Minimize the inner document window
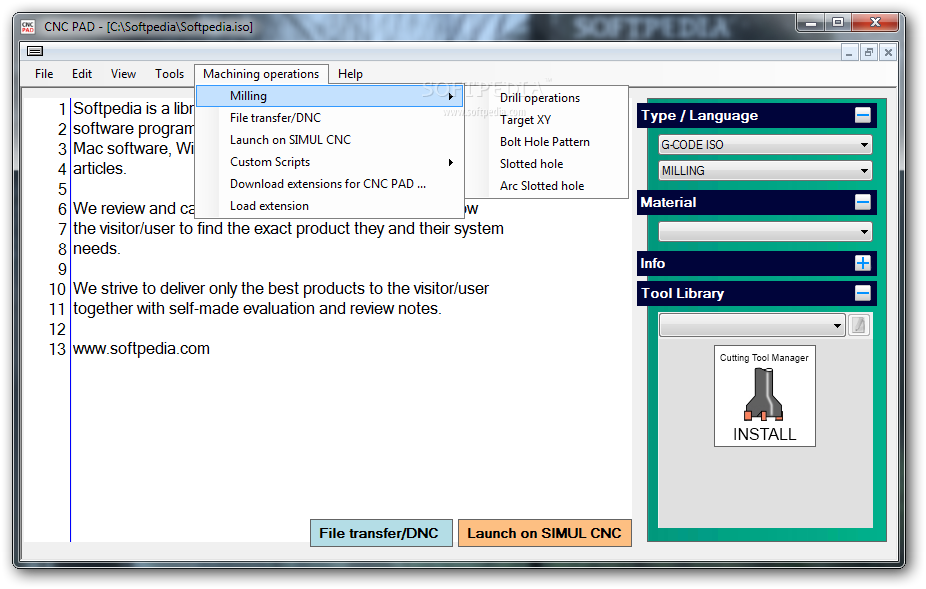 [x=849, y=53]
